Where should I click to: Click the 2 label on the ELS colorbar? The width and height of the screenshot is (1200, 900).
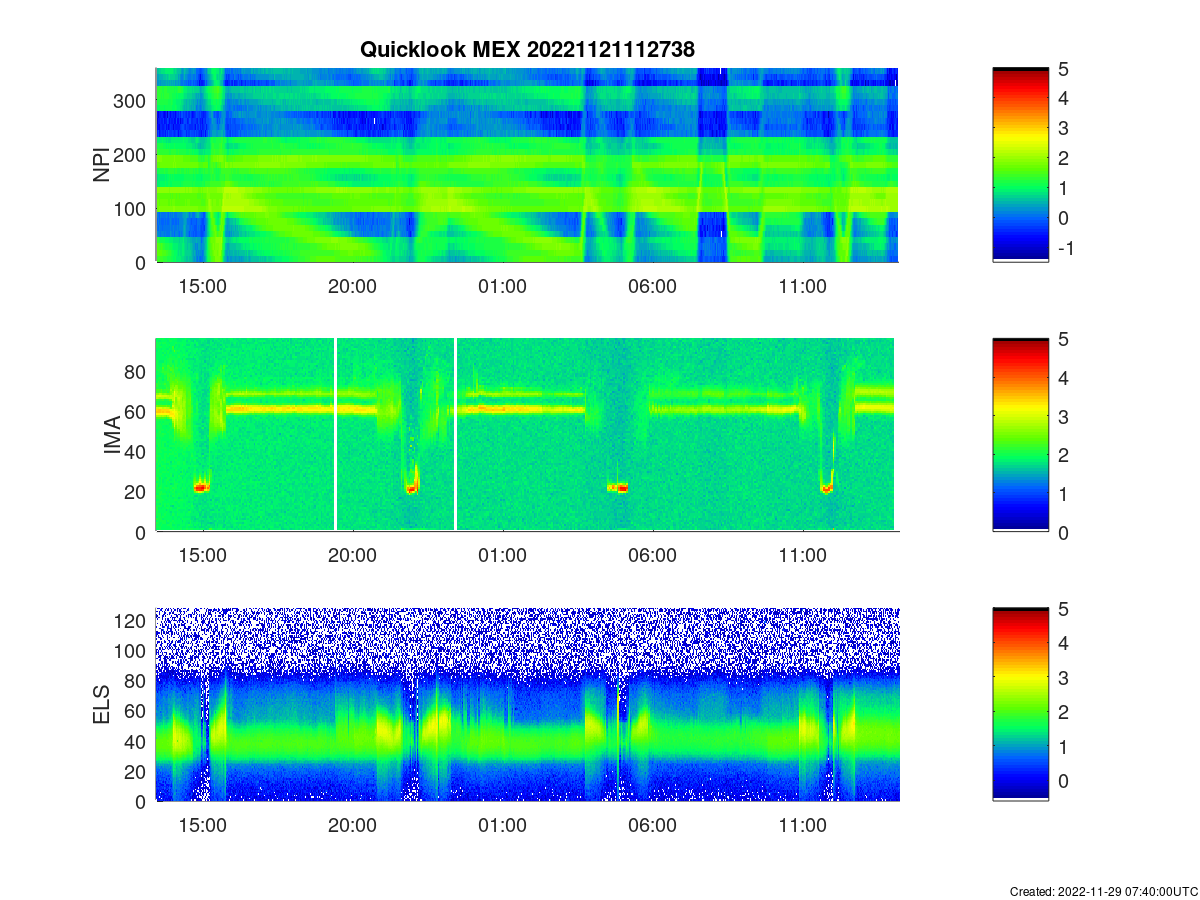[x=1063, y=712]
